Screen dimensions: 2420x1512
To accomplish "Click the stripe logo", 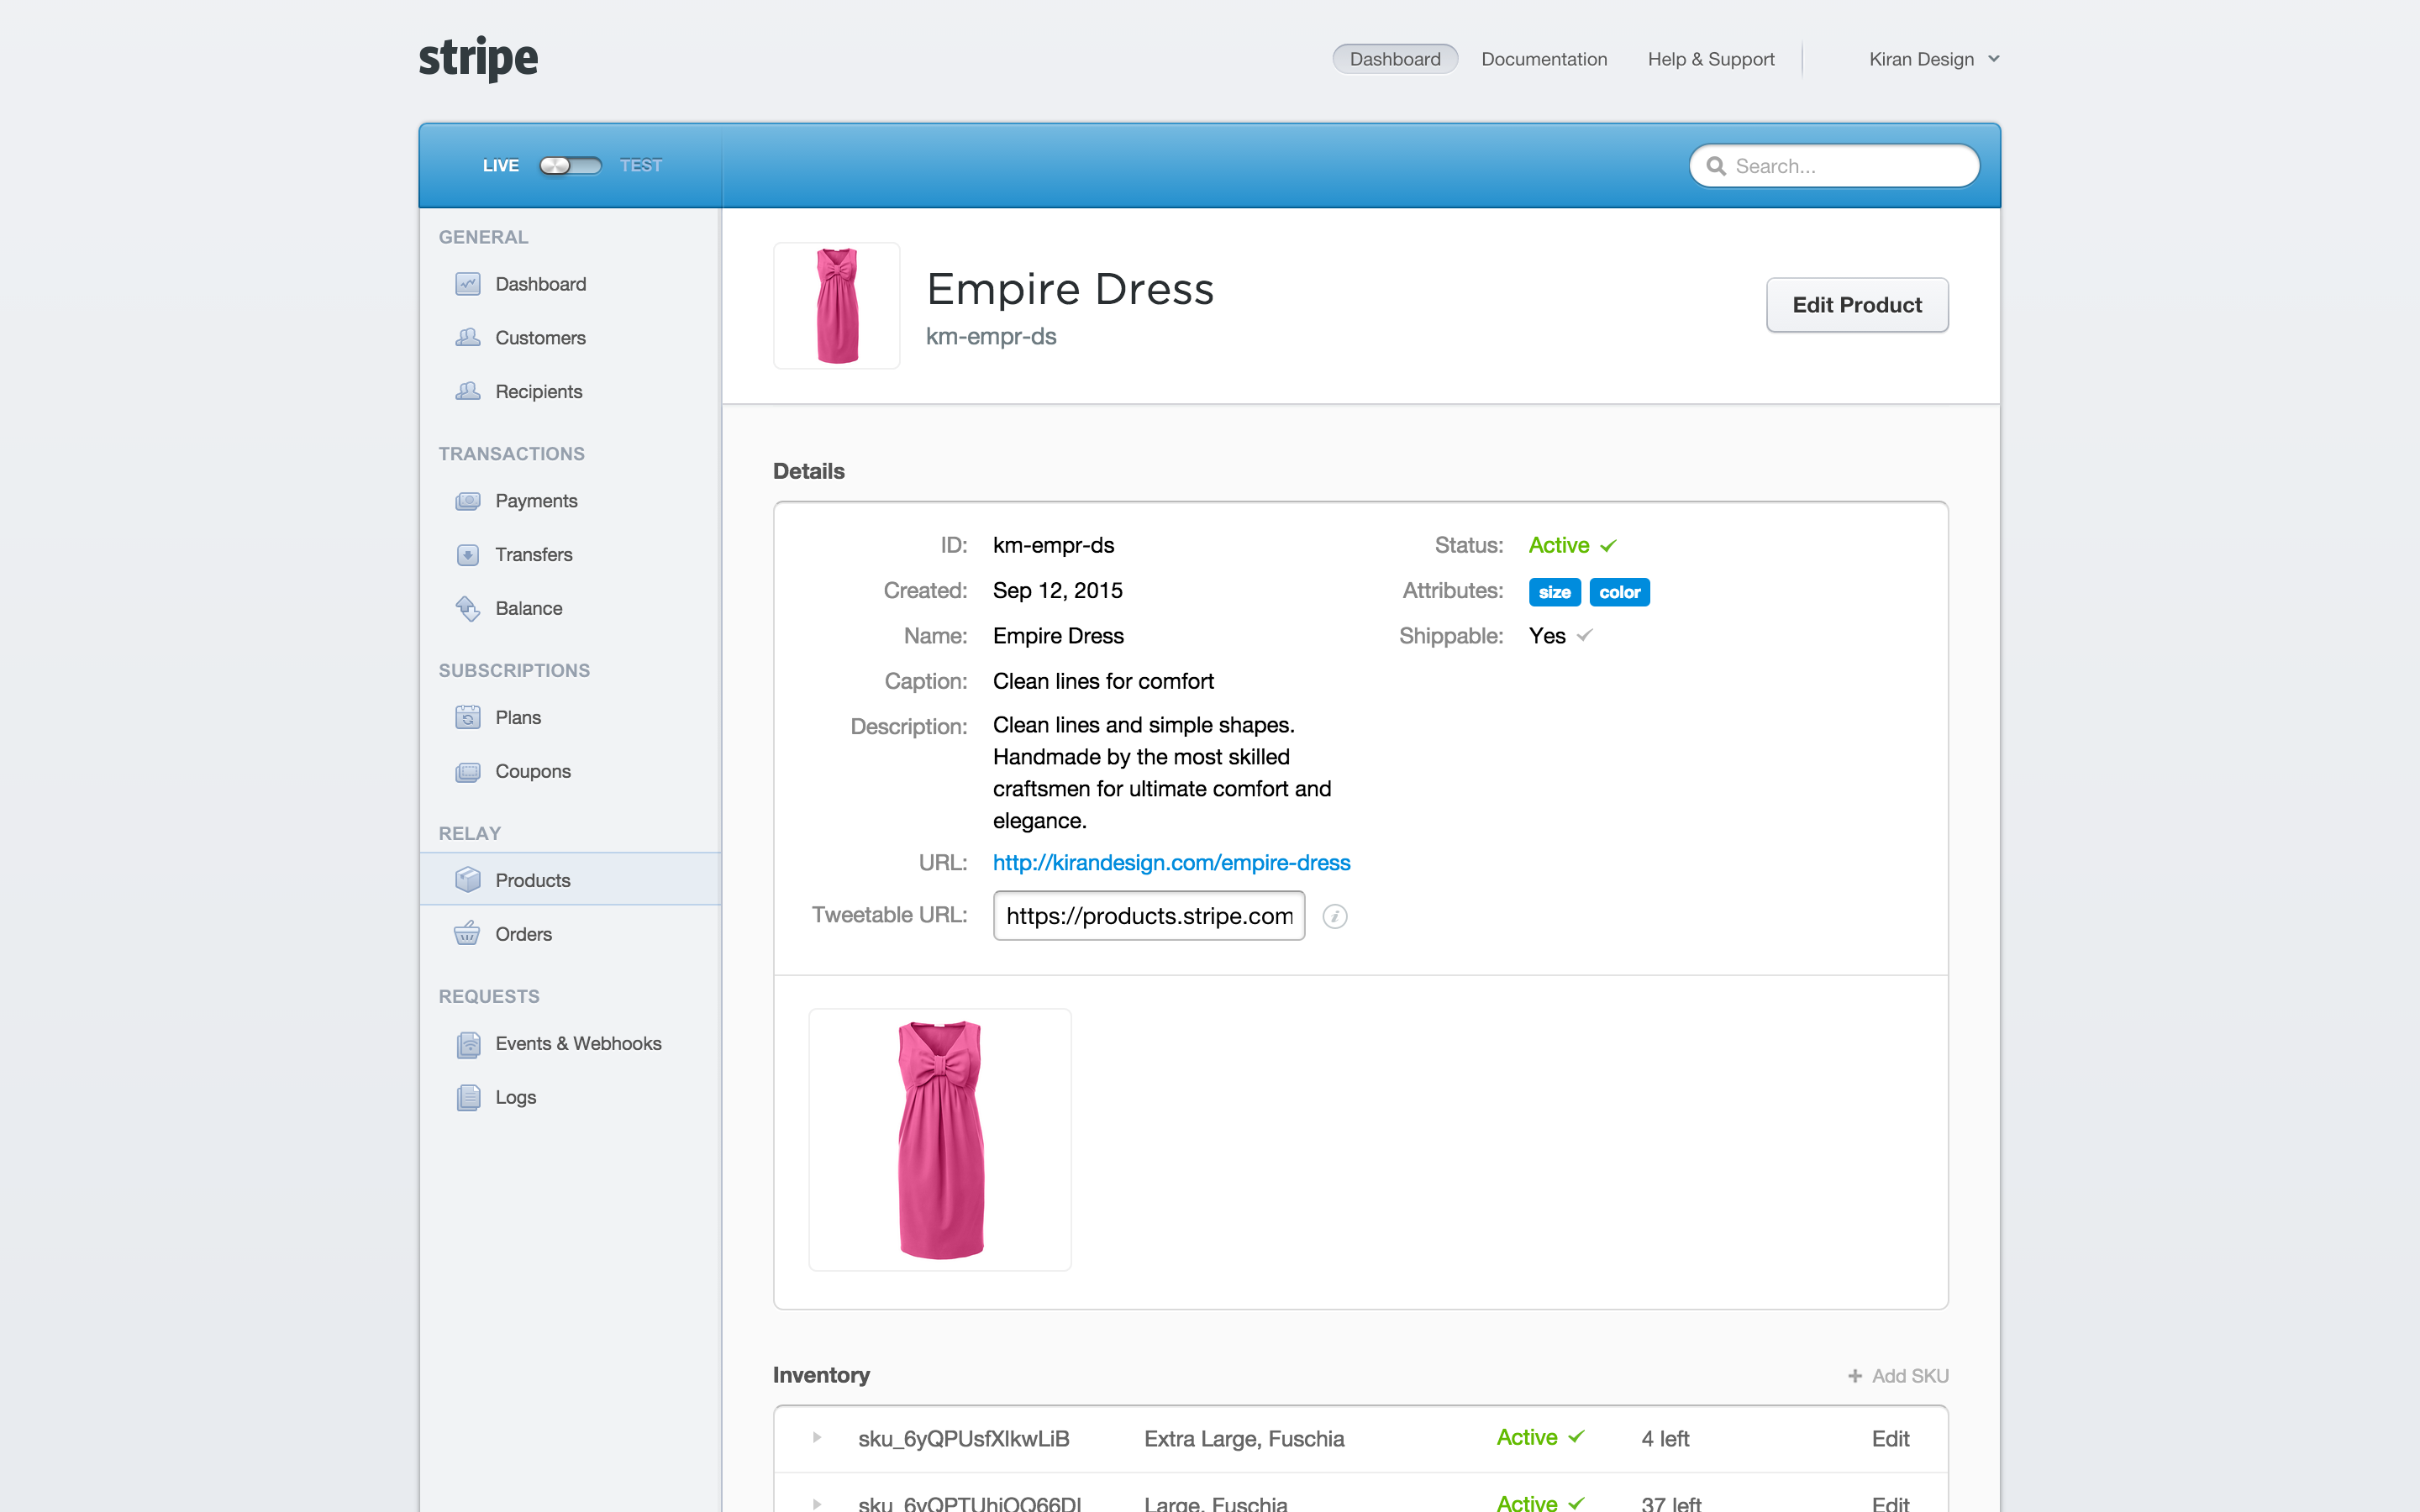I will (478, 59).
